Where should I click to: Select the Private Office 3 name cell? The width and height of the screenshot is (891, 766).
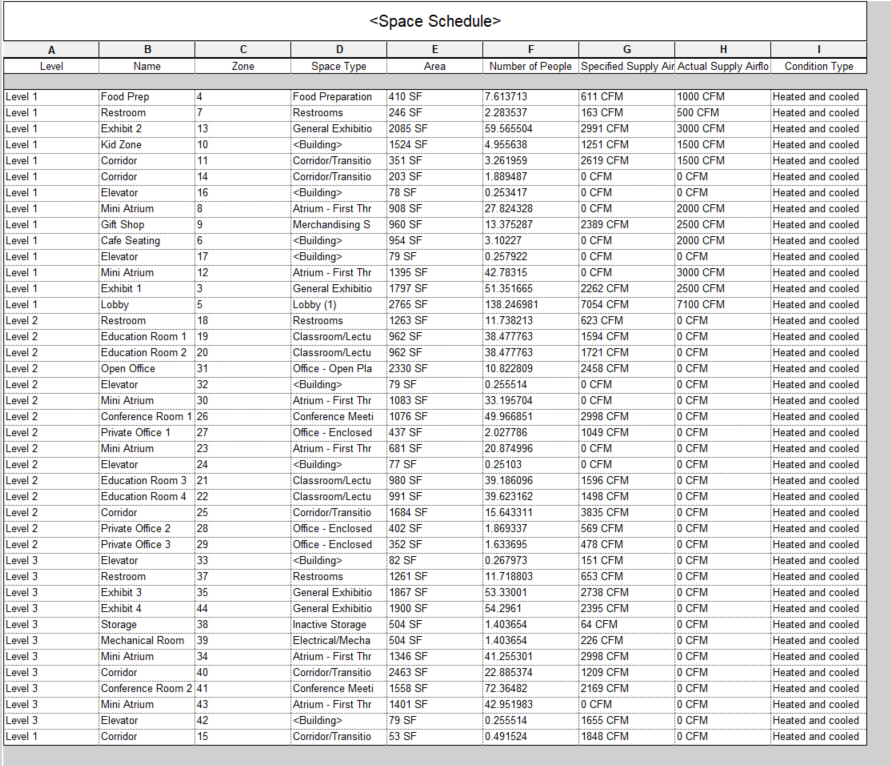coord(147,544)
